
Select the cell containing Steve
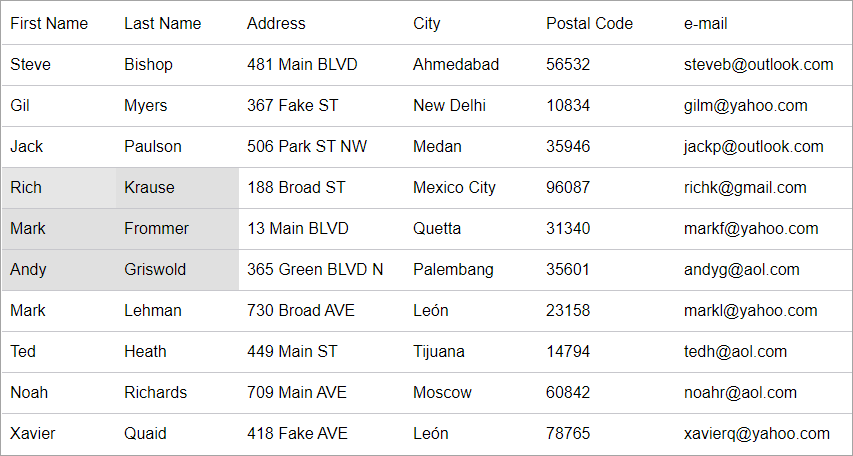tap(31, 65)
